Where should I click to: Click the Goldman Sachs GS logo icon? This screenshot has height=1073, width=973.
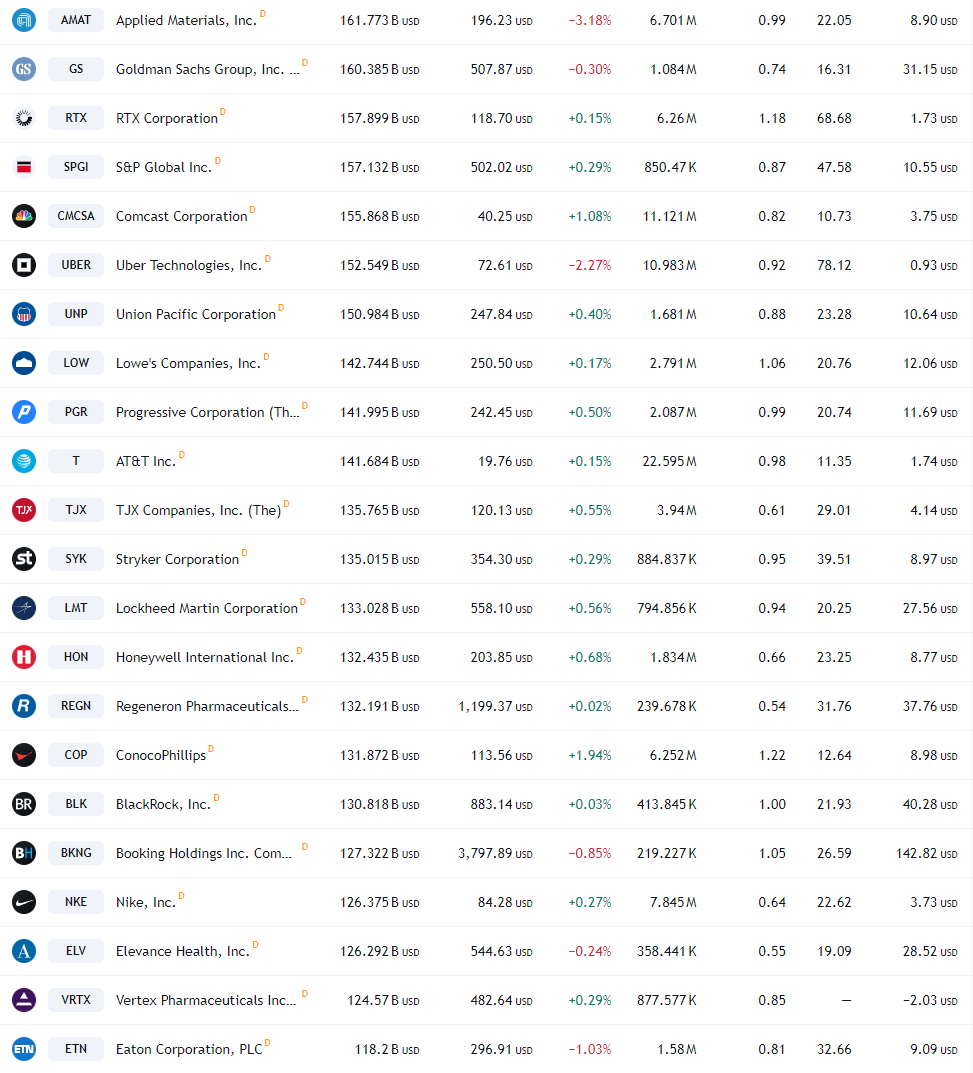(24, 69)
